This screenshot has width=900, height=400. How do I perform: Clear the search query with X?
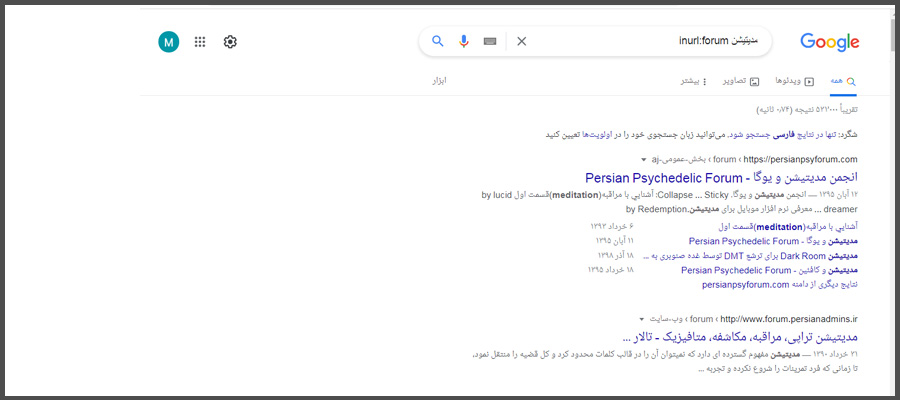click(x=521, y=41)
